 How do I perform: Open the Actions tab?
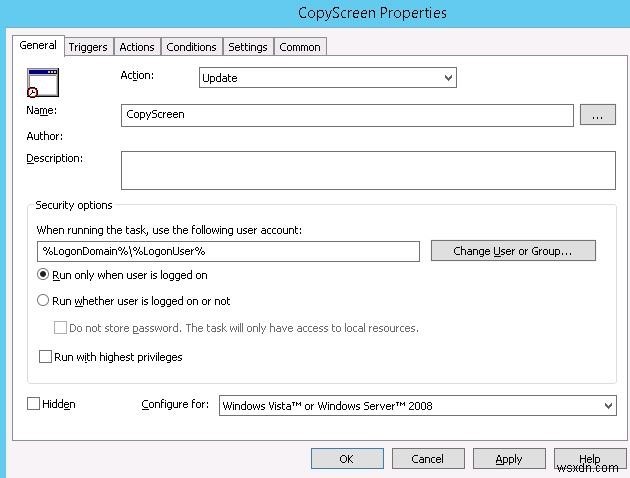click(137, 47)
